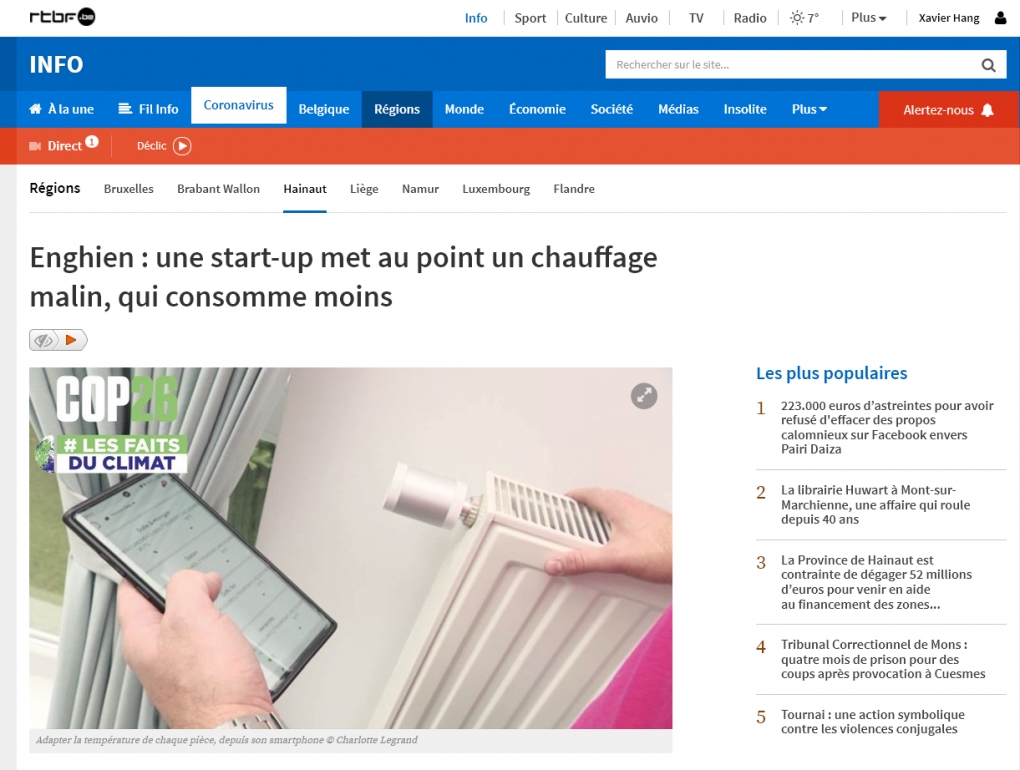Screen dimensions: 1020x770
Task: Expand the top-bar Plus dropdown
Action: click(868, 18)
